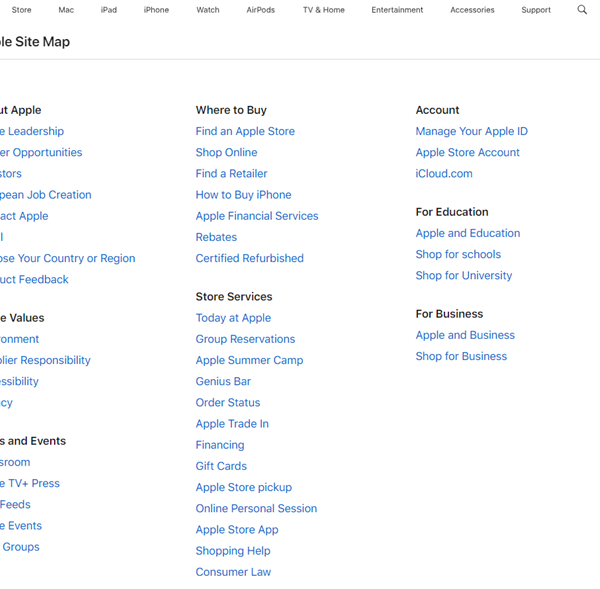
Task: Click the Consumer Law link
Action: [233, 572]
